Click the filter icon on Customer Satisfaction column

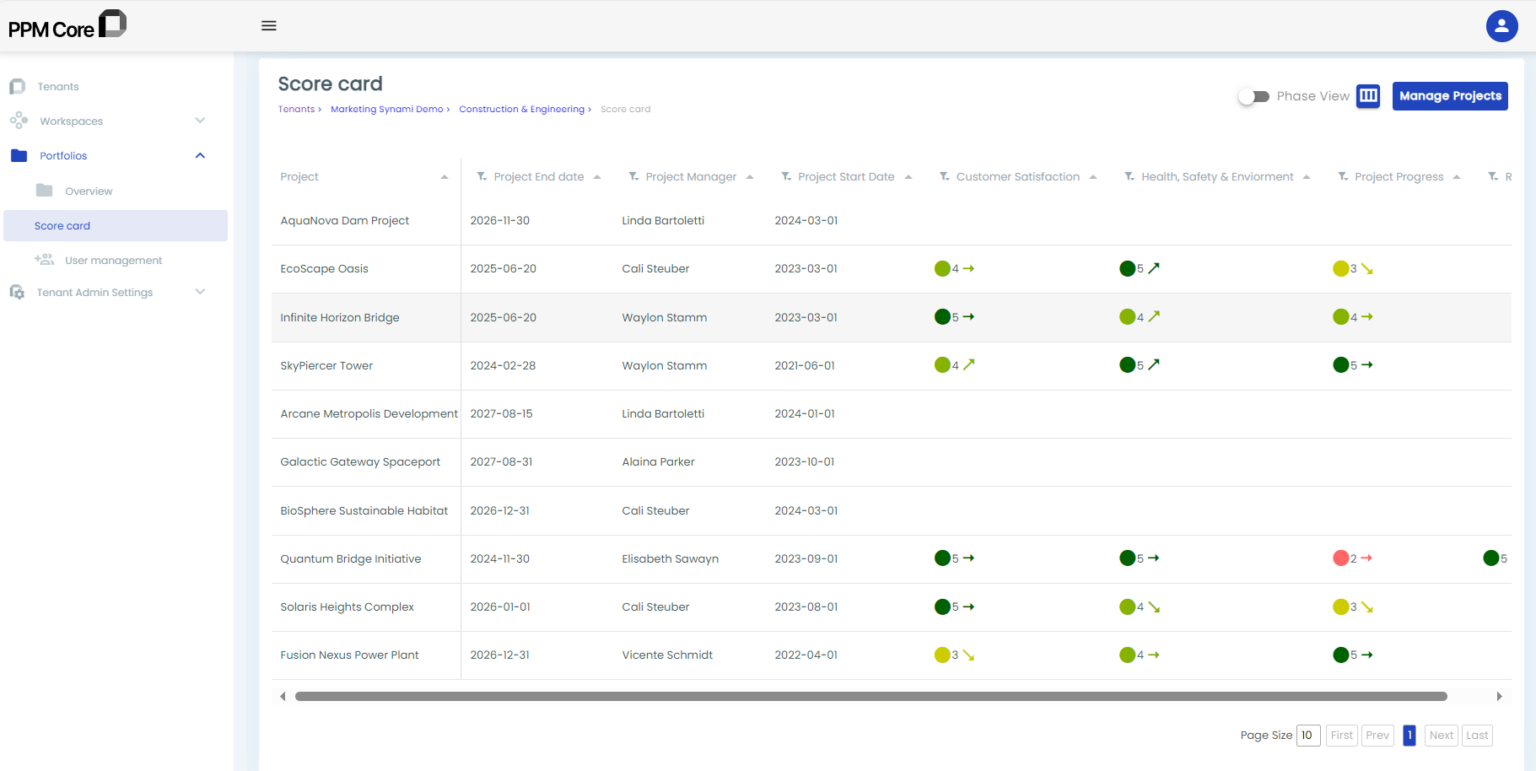coord(944,177)
